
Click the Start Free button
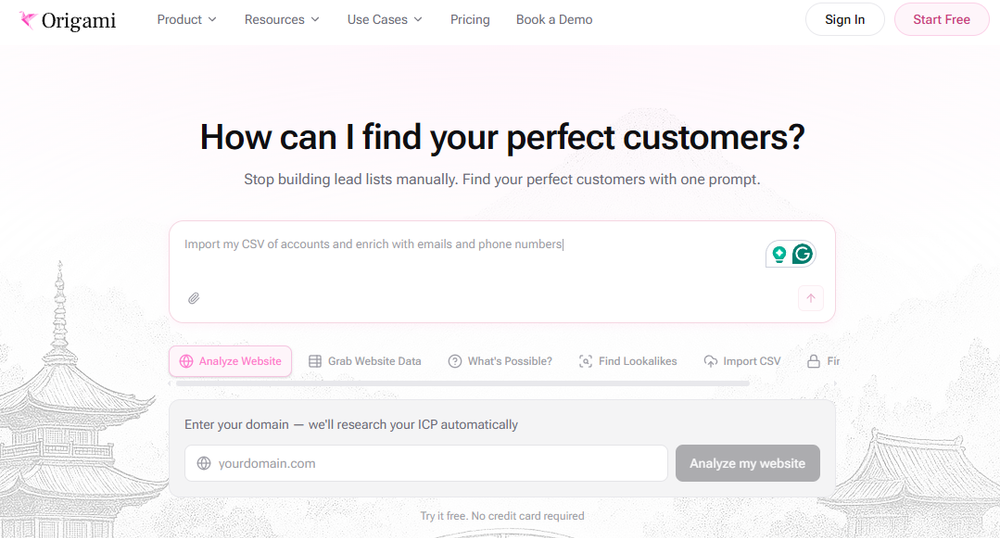tap(941, 20)
